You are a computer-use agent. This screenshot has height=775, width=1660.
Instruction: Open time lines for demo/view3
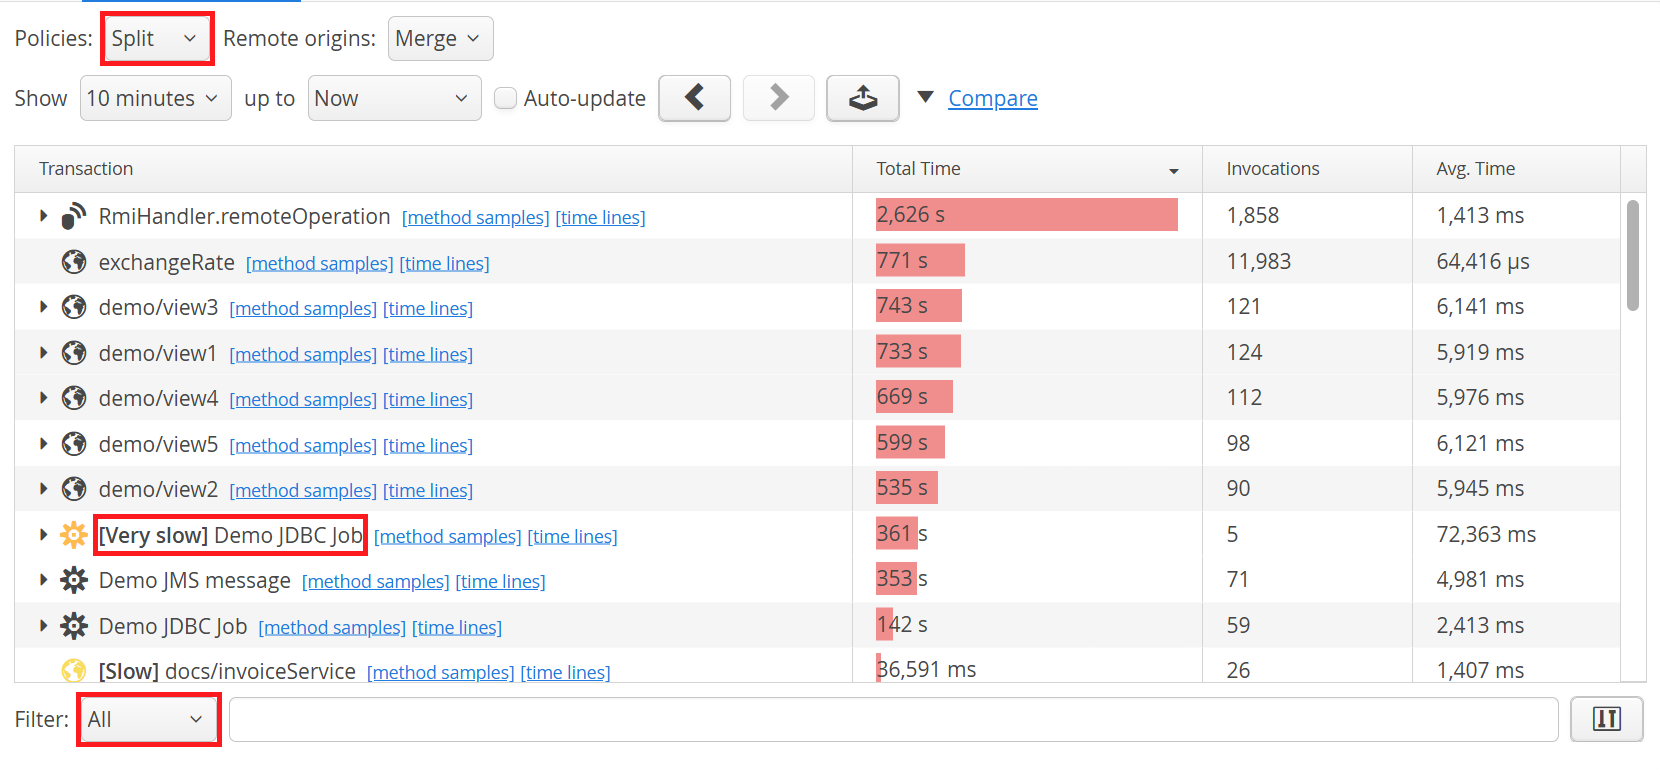(x=428, y=309)
